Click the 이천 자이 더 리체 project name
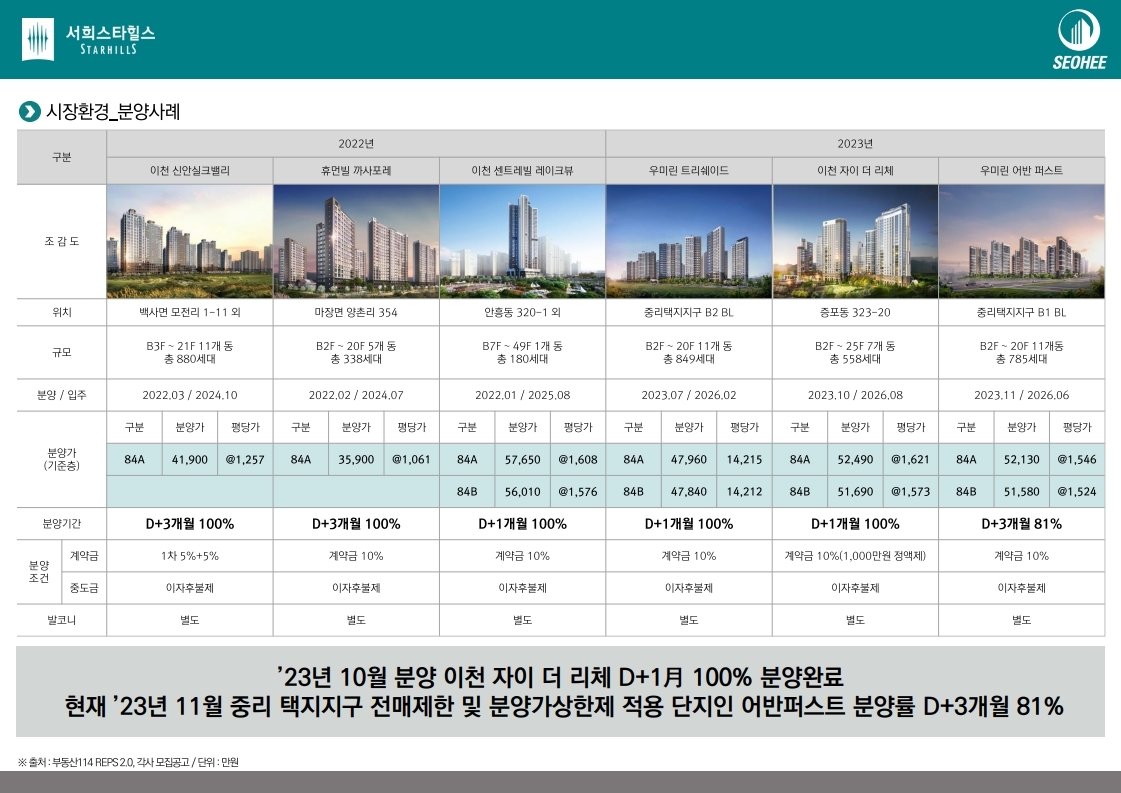The height and width of the screenshot is (793, 1121). tap(855, 171)
